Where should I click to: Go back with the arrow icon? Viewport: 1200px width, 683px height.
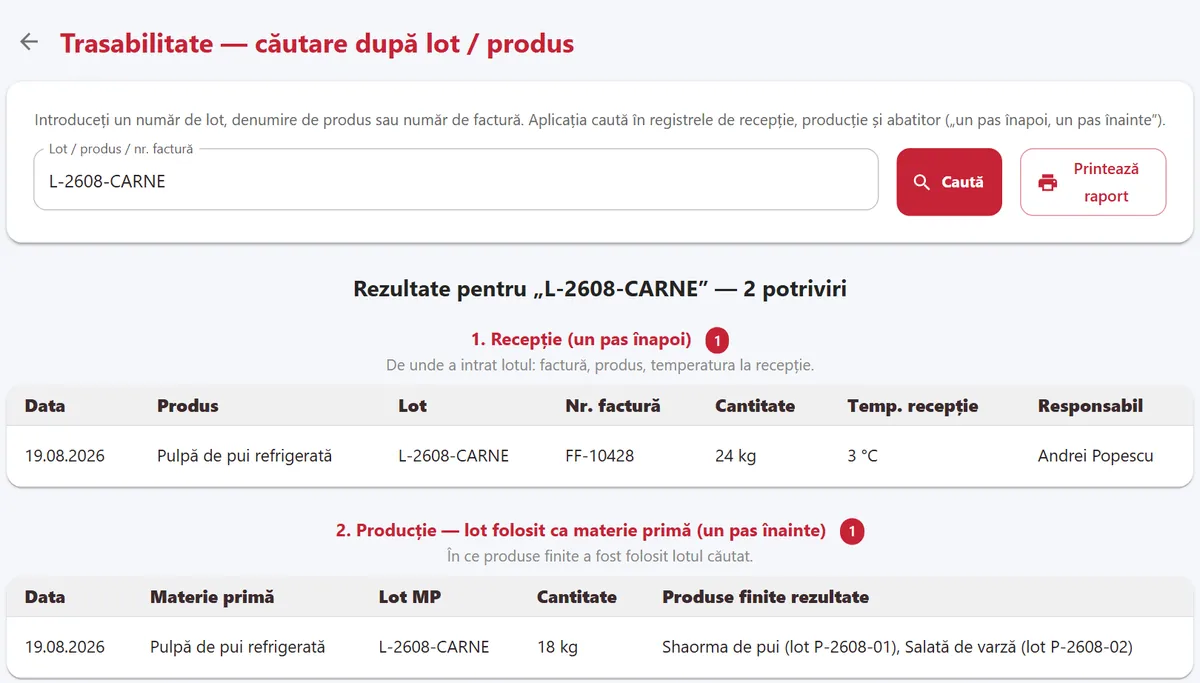point(29,41)
